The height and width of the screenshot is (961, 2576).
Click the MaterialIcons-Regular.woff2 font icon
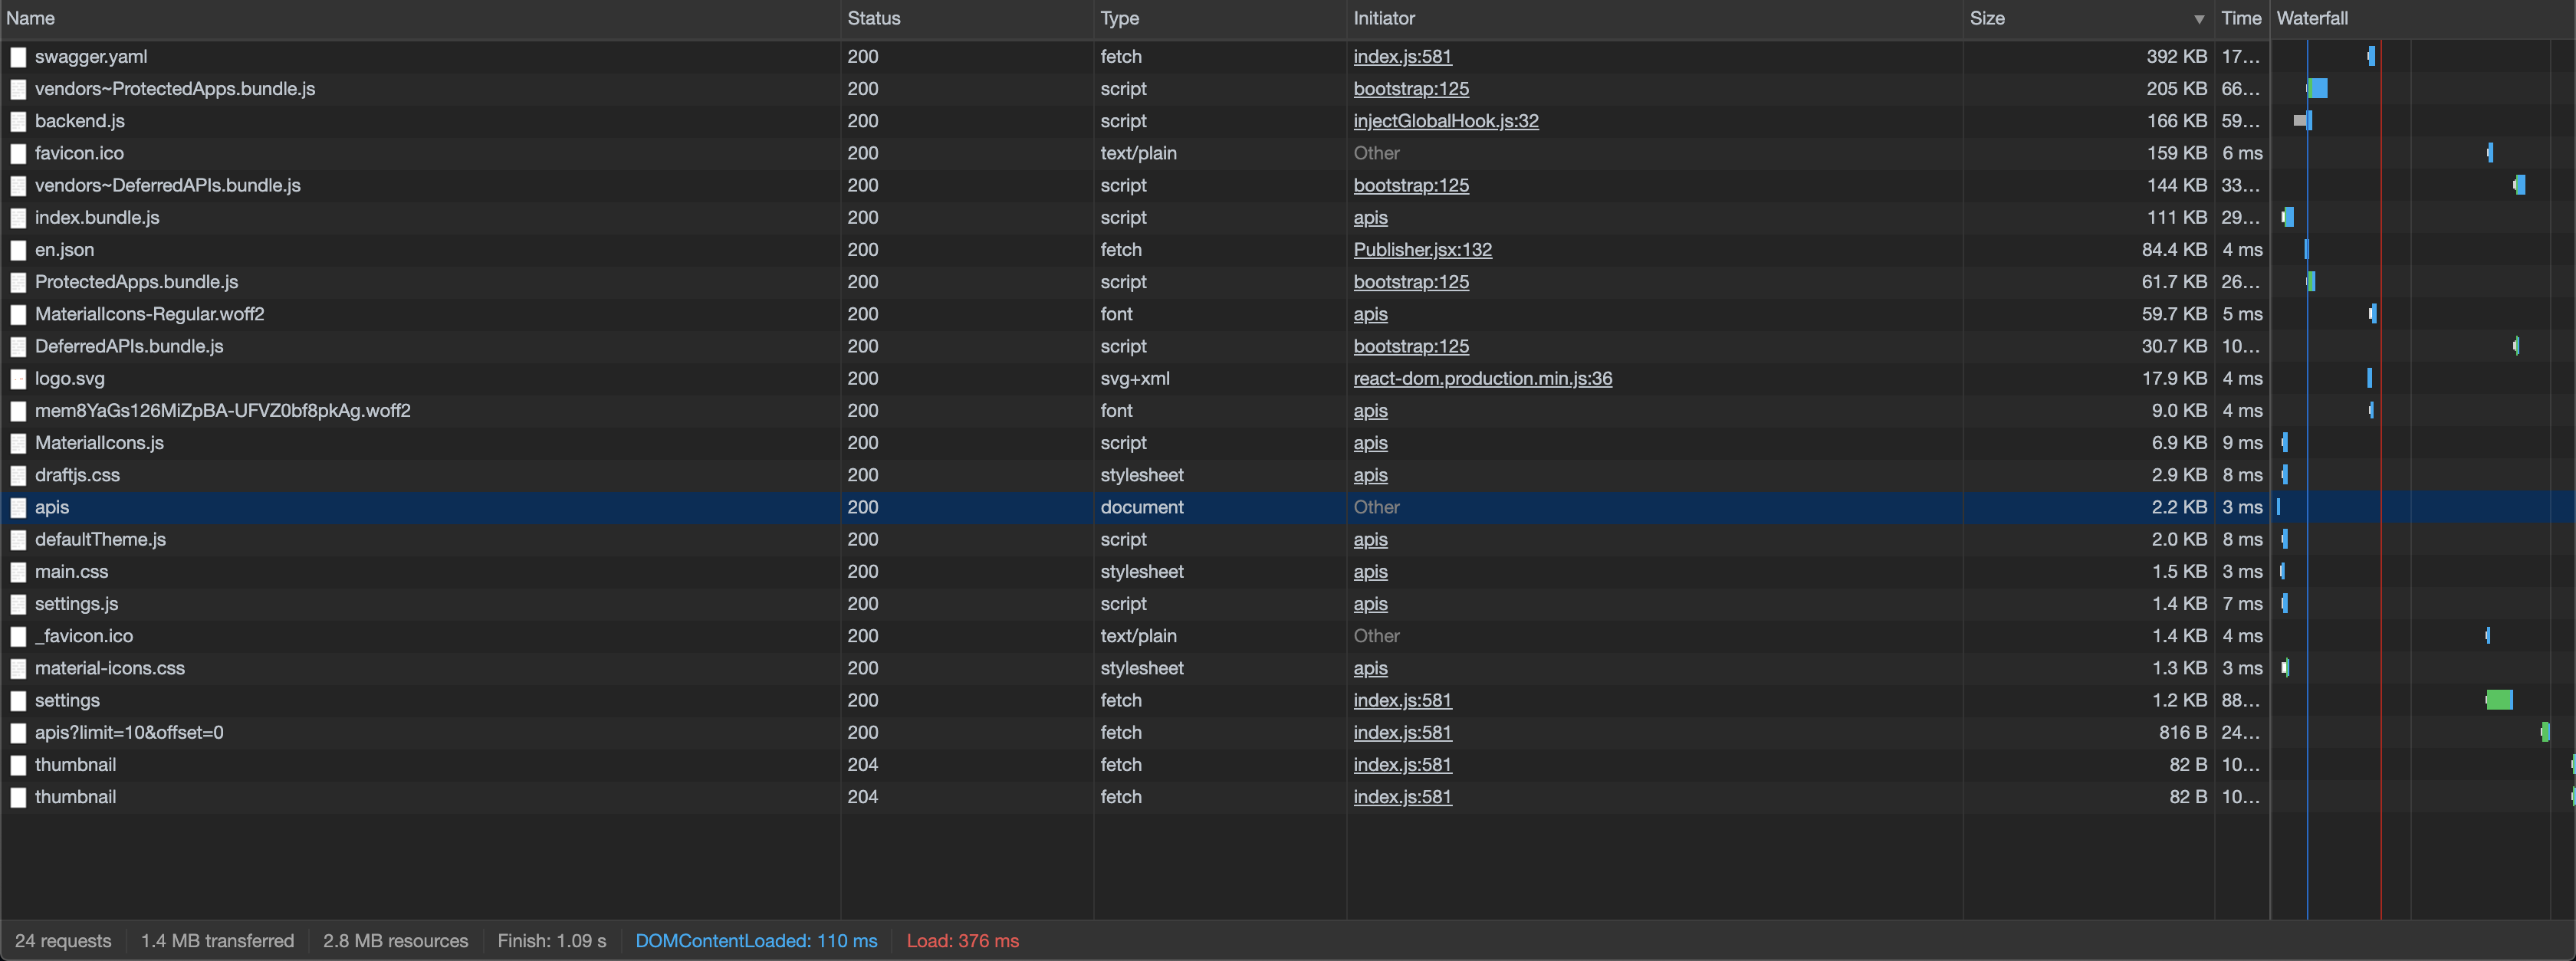[x=18, y=314]
